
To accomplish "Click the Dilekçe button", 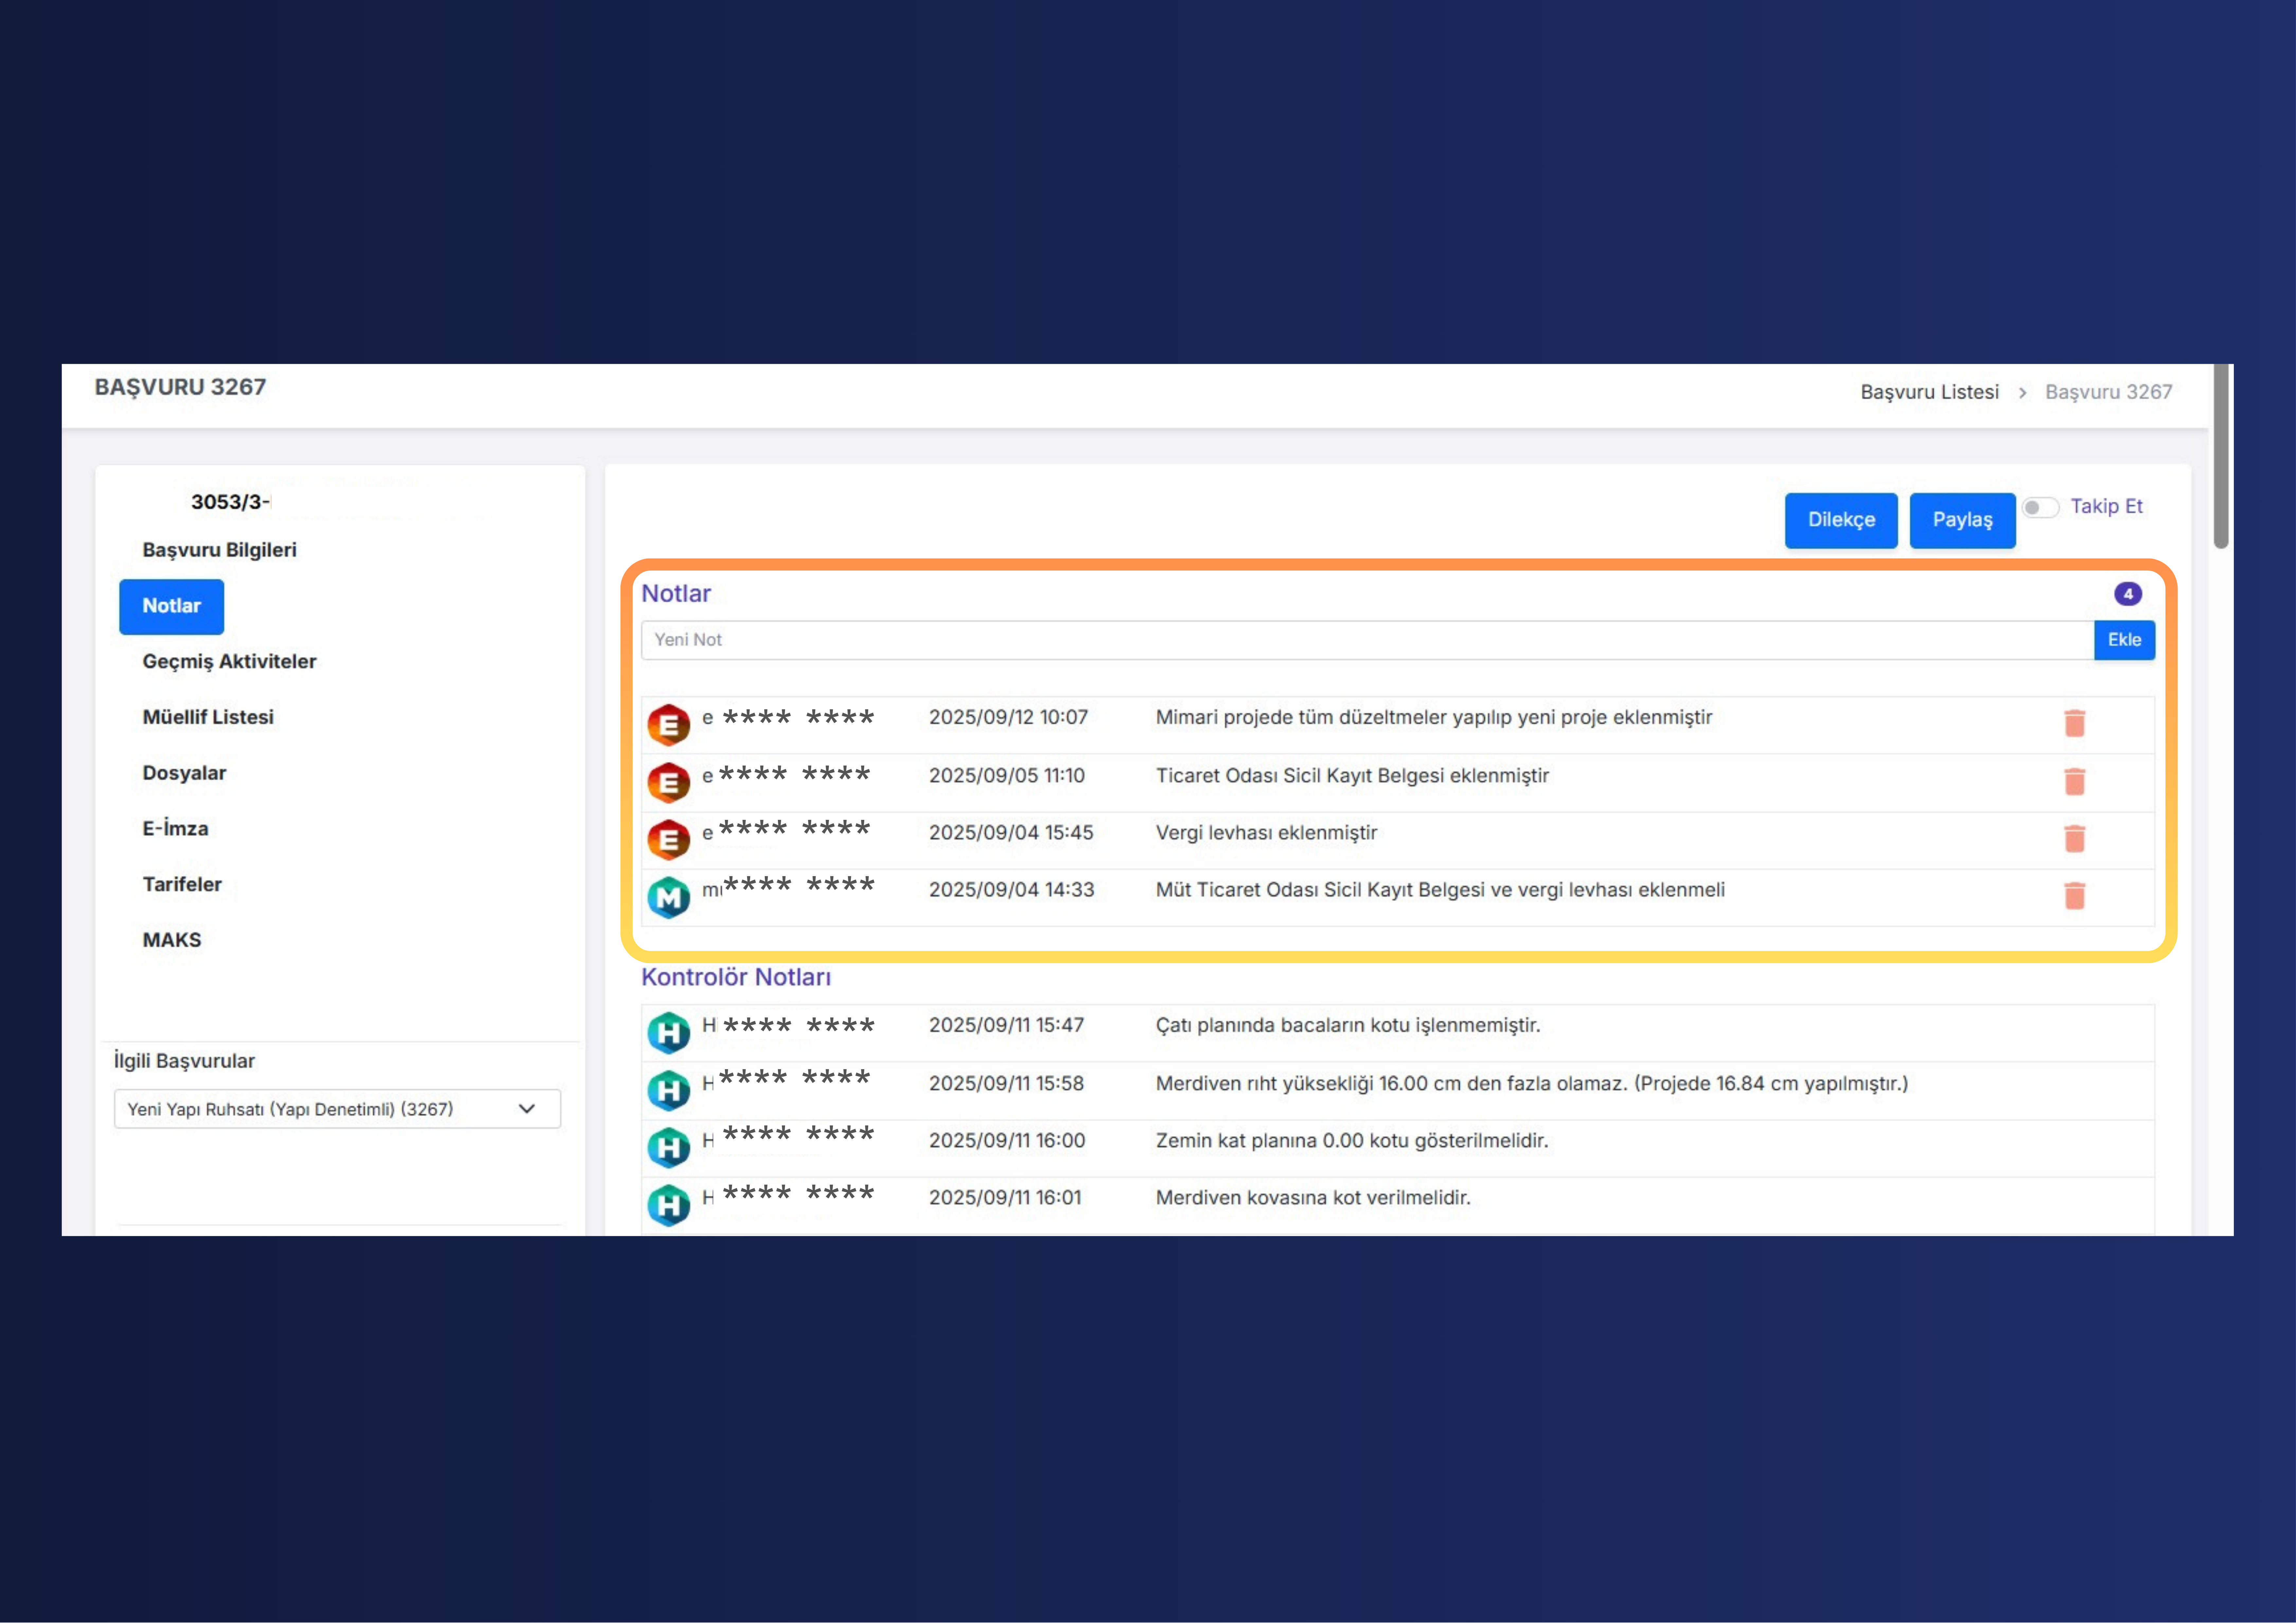I will [1841, 520].
